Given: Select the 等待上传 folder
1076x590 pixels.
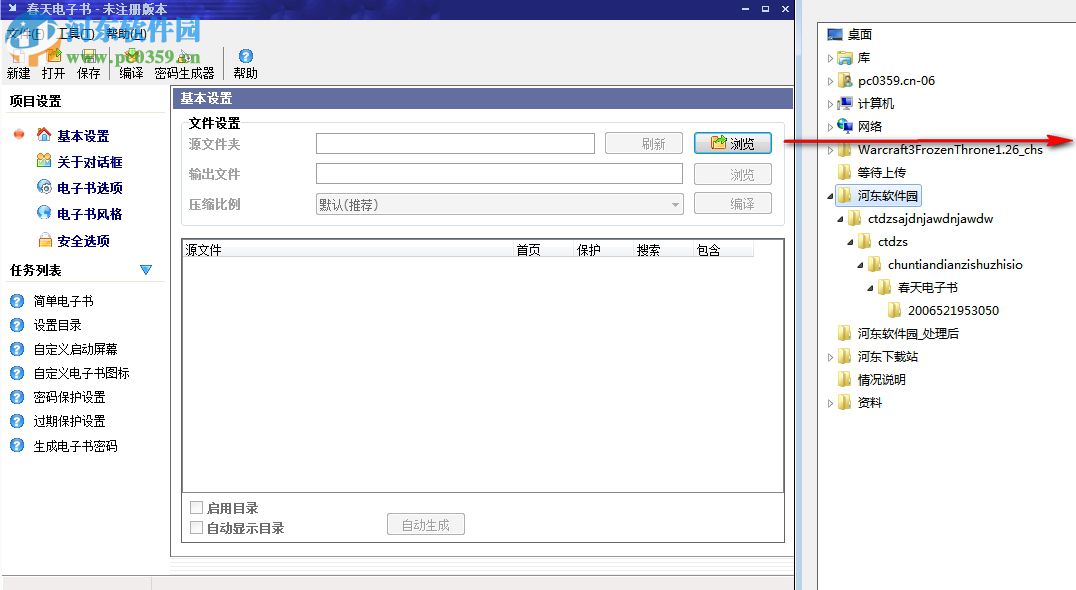Looking at the screenshot, I should [881, 172].
